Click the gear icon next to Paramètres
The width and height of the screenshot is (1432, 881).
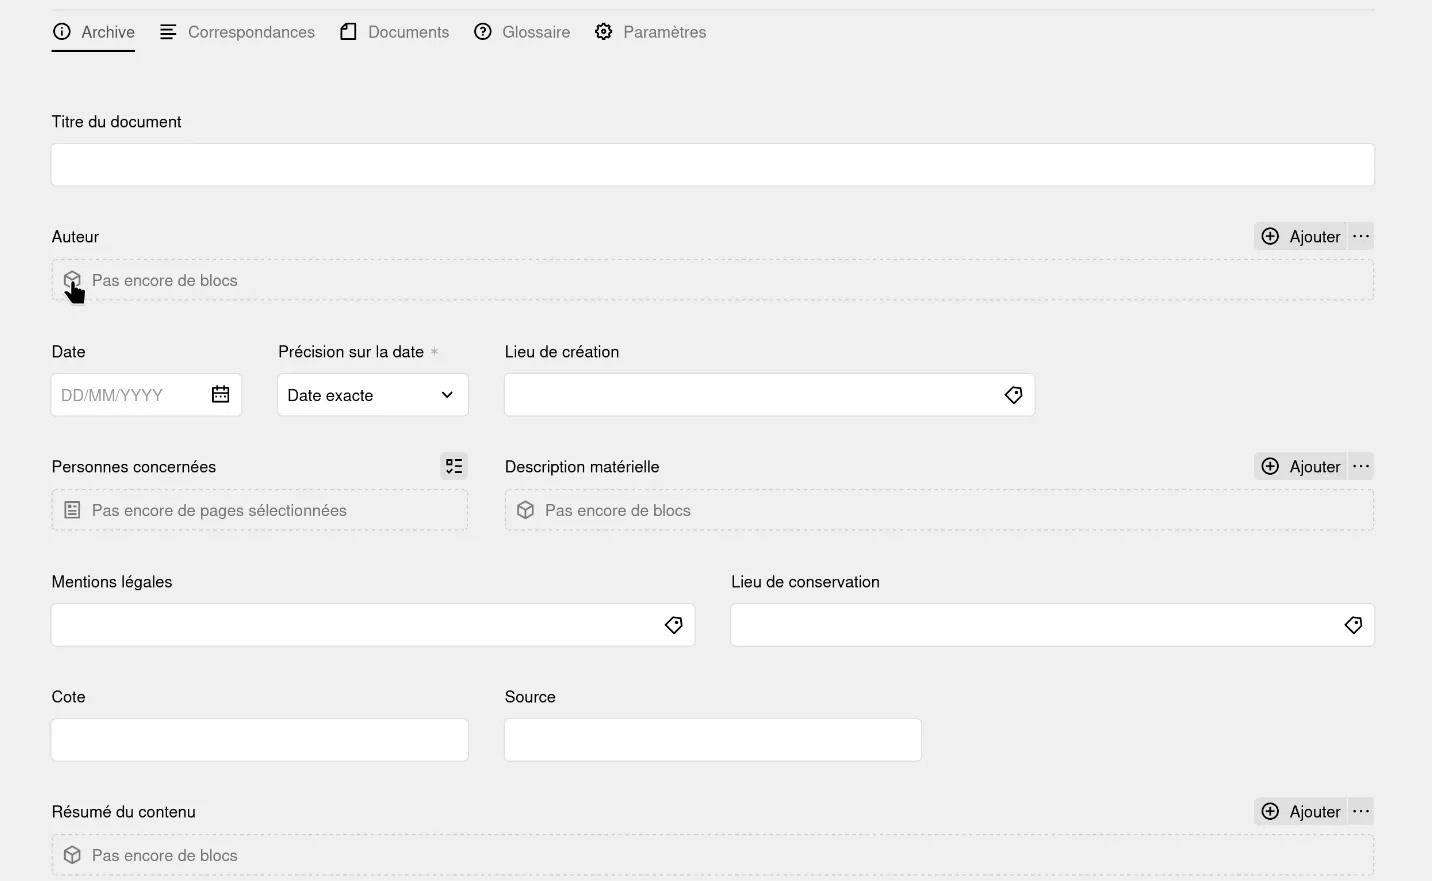click(x=603, y=31)
